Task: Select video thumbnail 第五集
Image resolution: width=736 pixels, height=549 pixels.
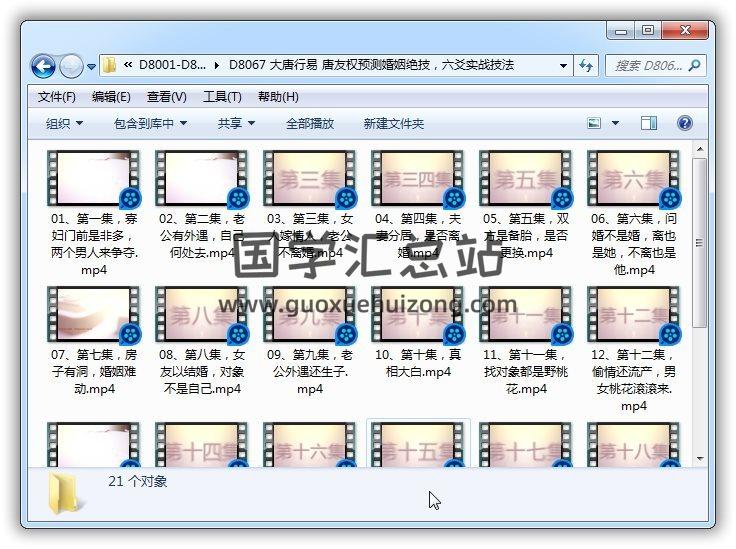Action: point(526,178)
